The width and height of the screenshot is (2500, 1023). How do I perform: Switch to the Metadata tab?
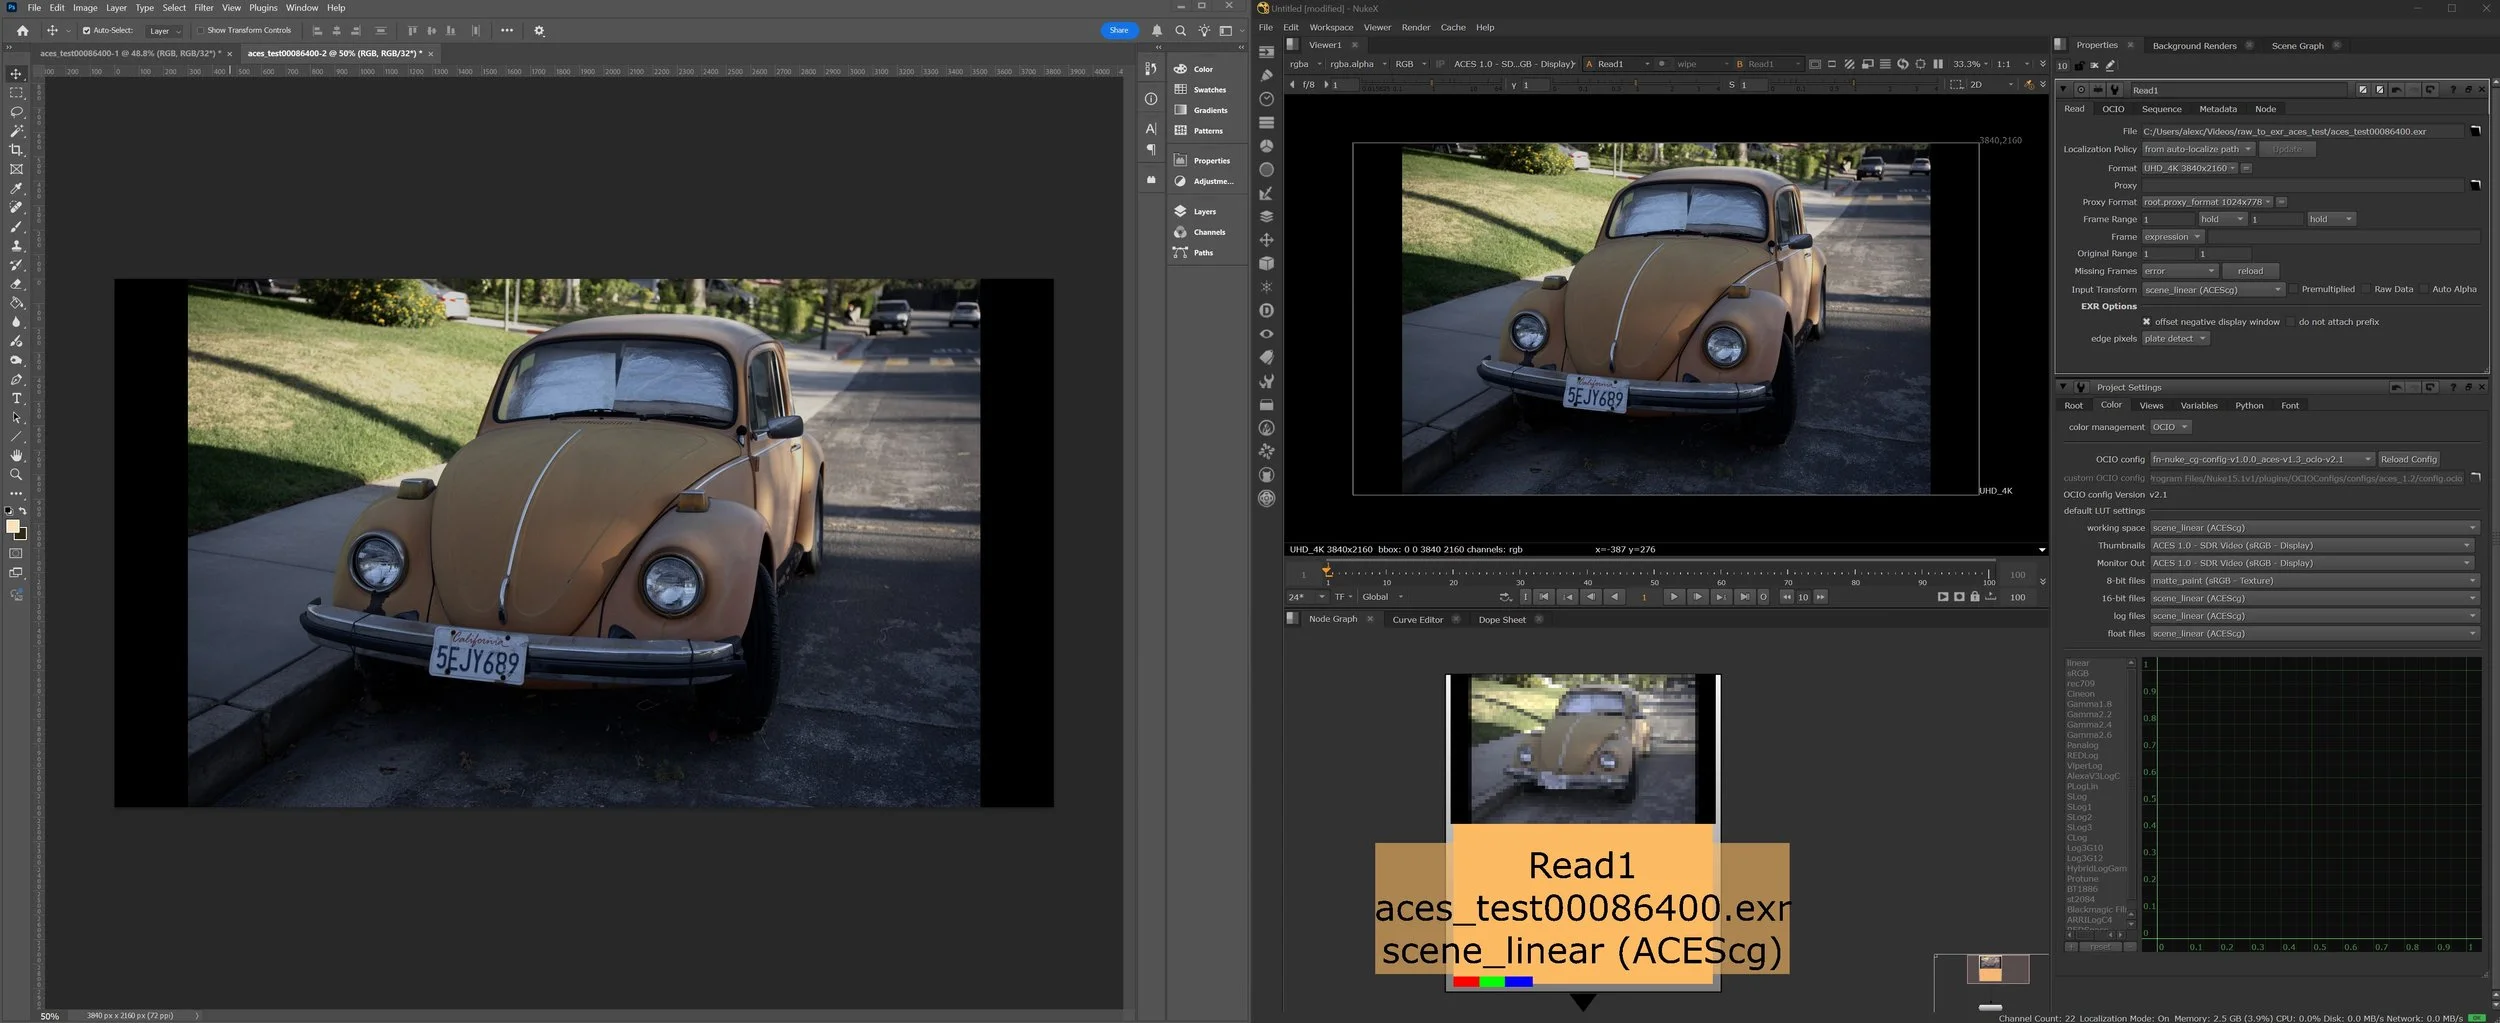(2217, 109)
